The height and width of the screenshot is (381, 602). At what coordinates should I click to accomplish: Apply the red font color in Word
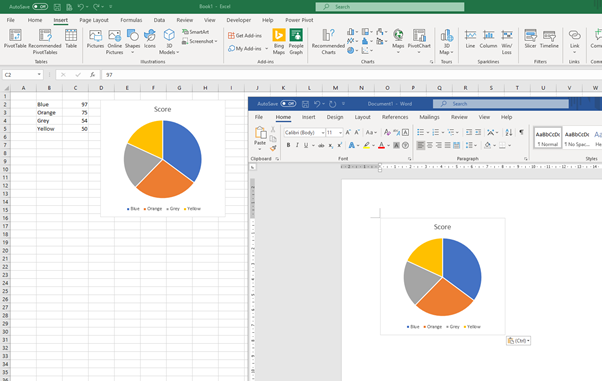[381, 145]
